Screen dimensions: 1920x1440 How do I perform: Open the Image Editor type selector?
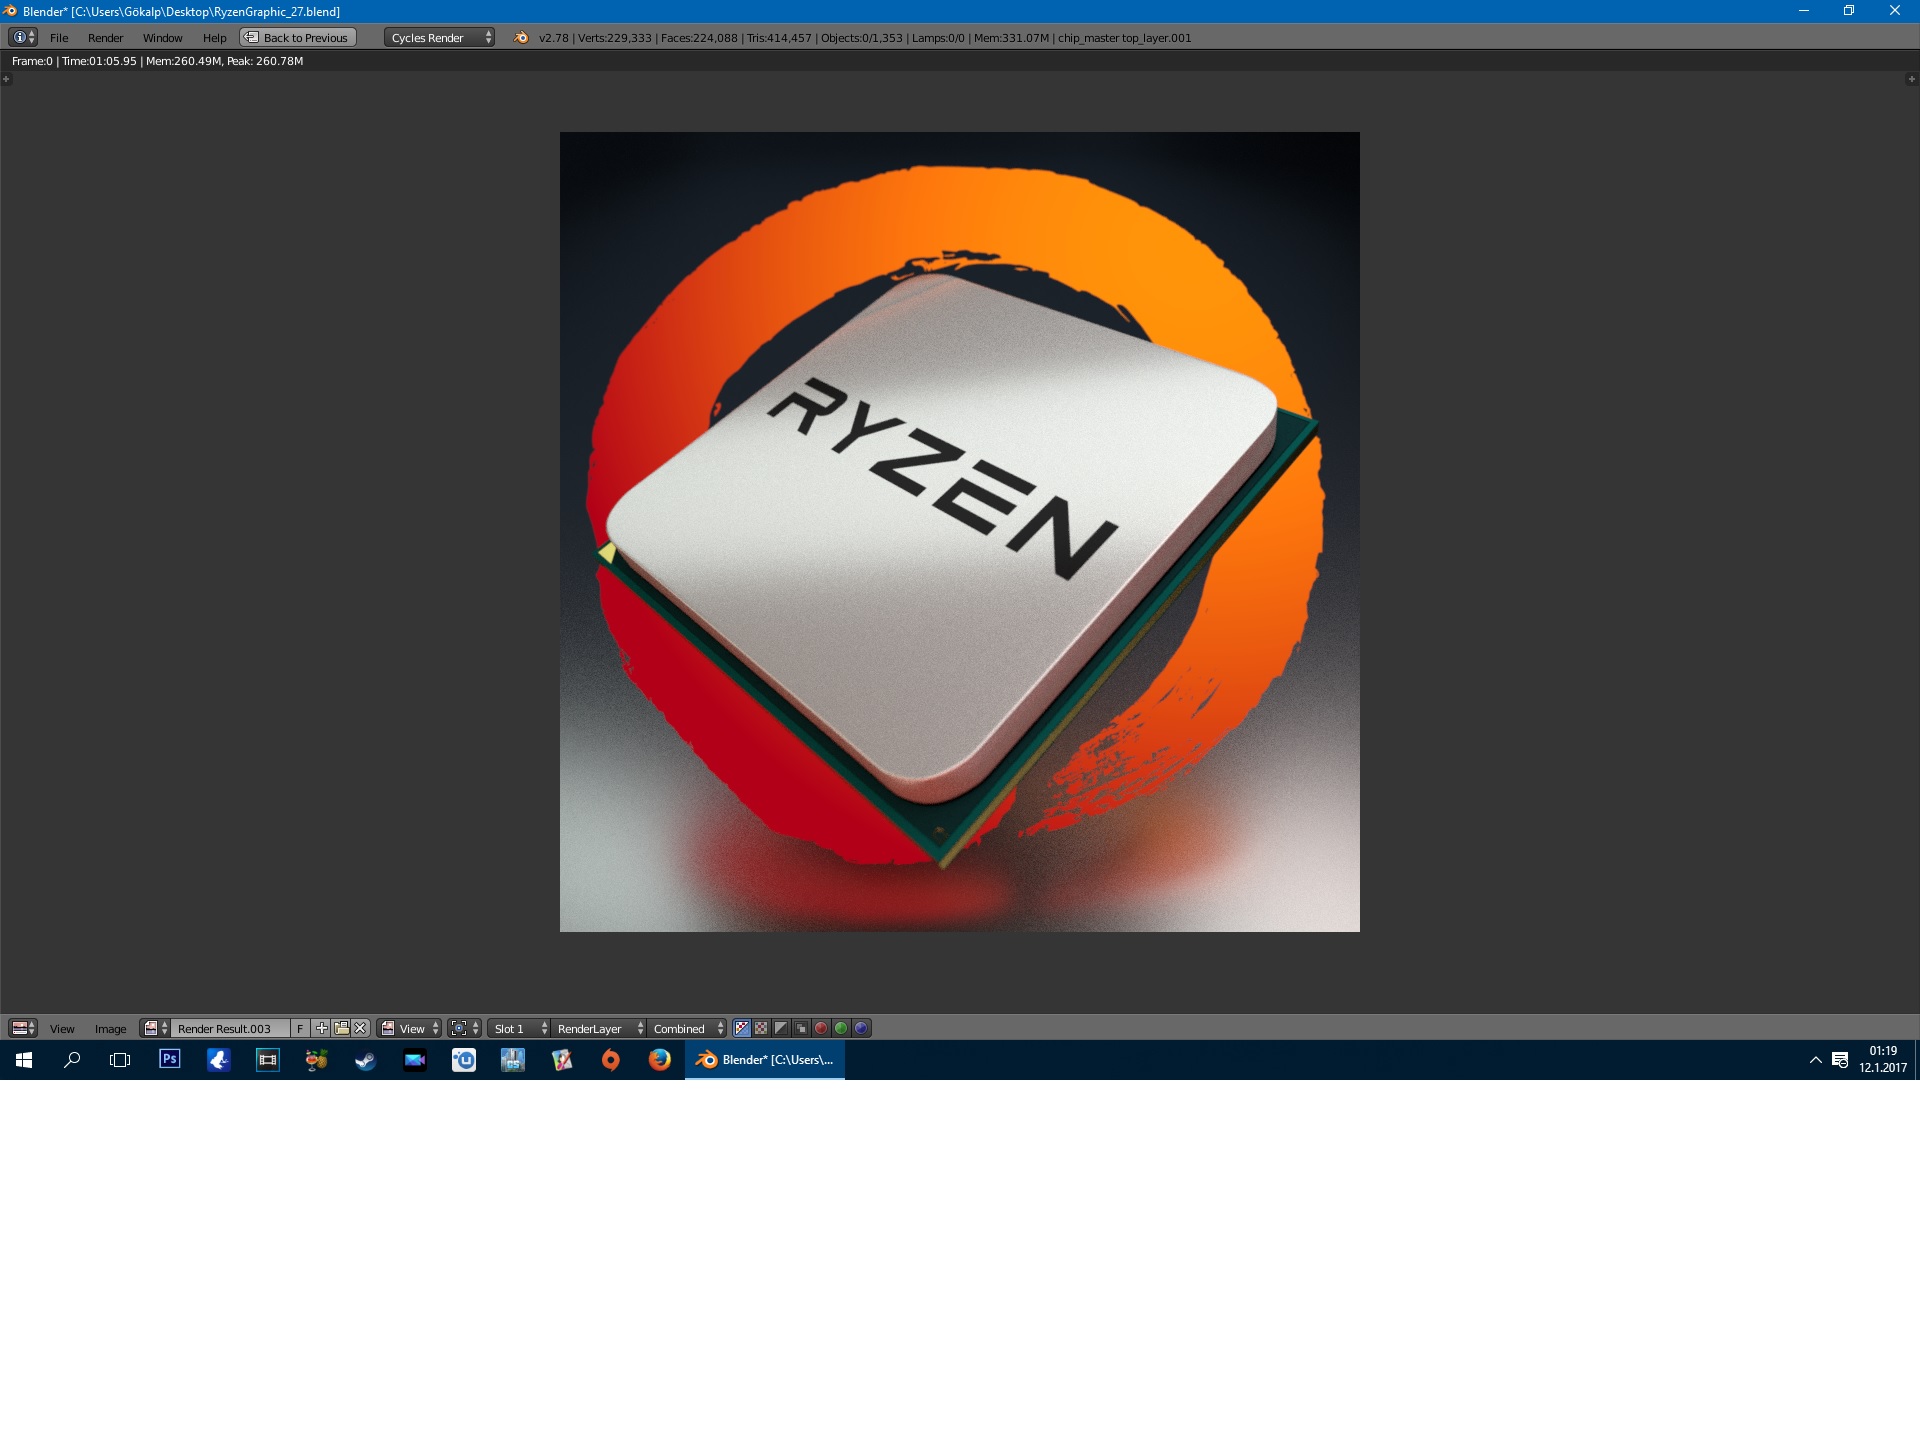tap(22, 1028)
